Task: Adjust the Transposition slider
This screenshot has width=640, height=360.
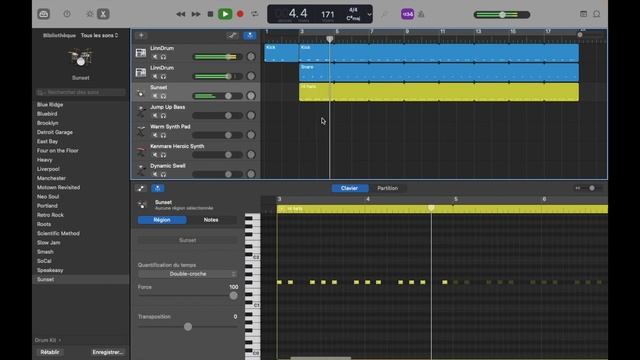Action: [x=188, y=327]
